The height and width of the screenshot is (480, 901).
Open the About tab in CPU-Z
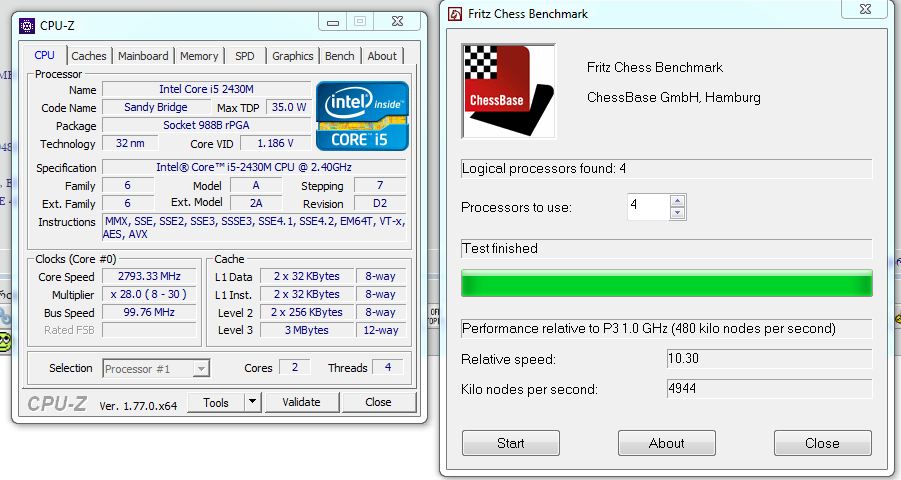[382, 56]
